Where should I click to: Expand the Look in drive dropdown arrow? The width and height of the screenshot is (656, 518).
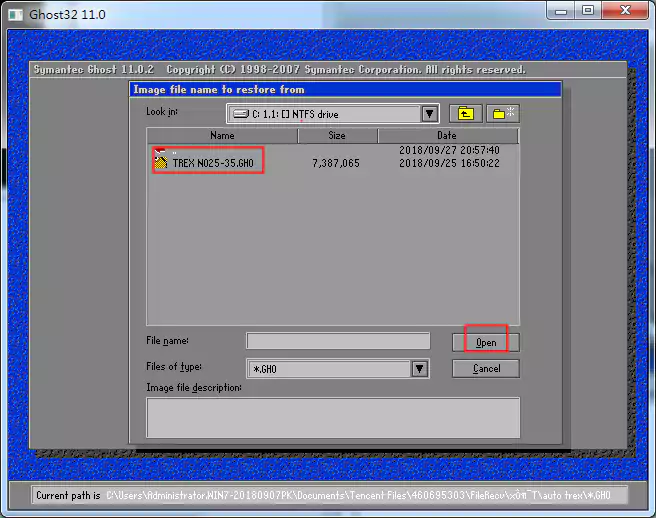click(x=430, y=114)
